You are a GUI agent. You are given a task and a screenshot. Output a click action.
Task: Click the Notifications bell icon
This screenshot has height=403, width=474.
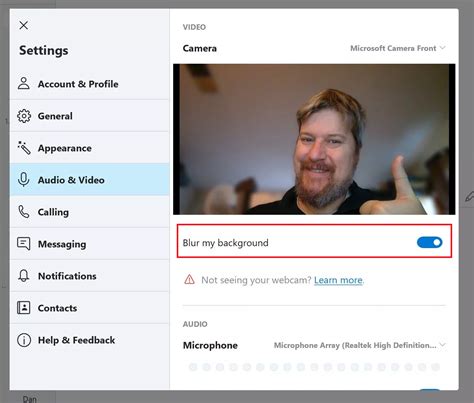[24, 276]
